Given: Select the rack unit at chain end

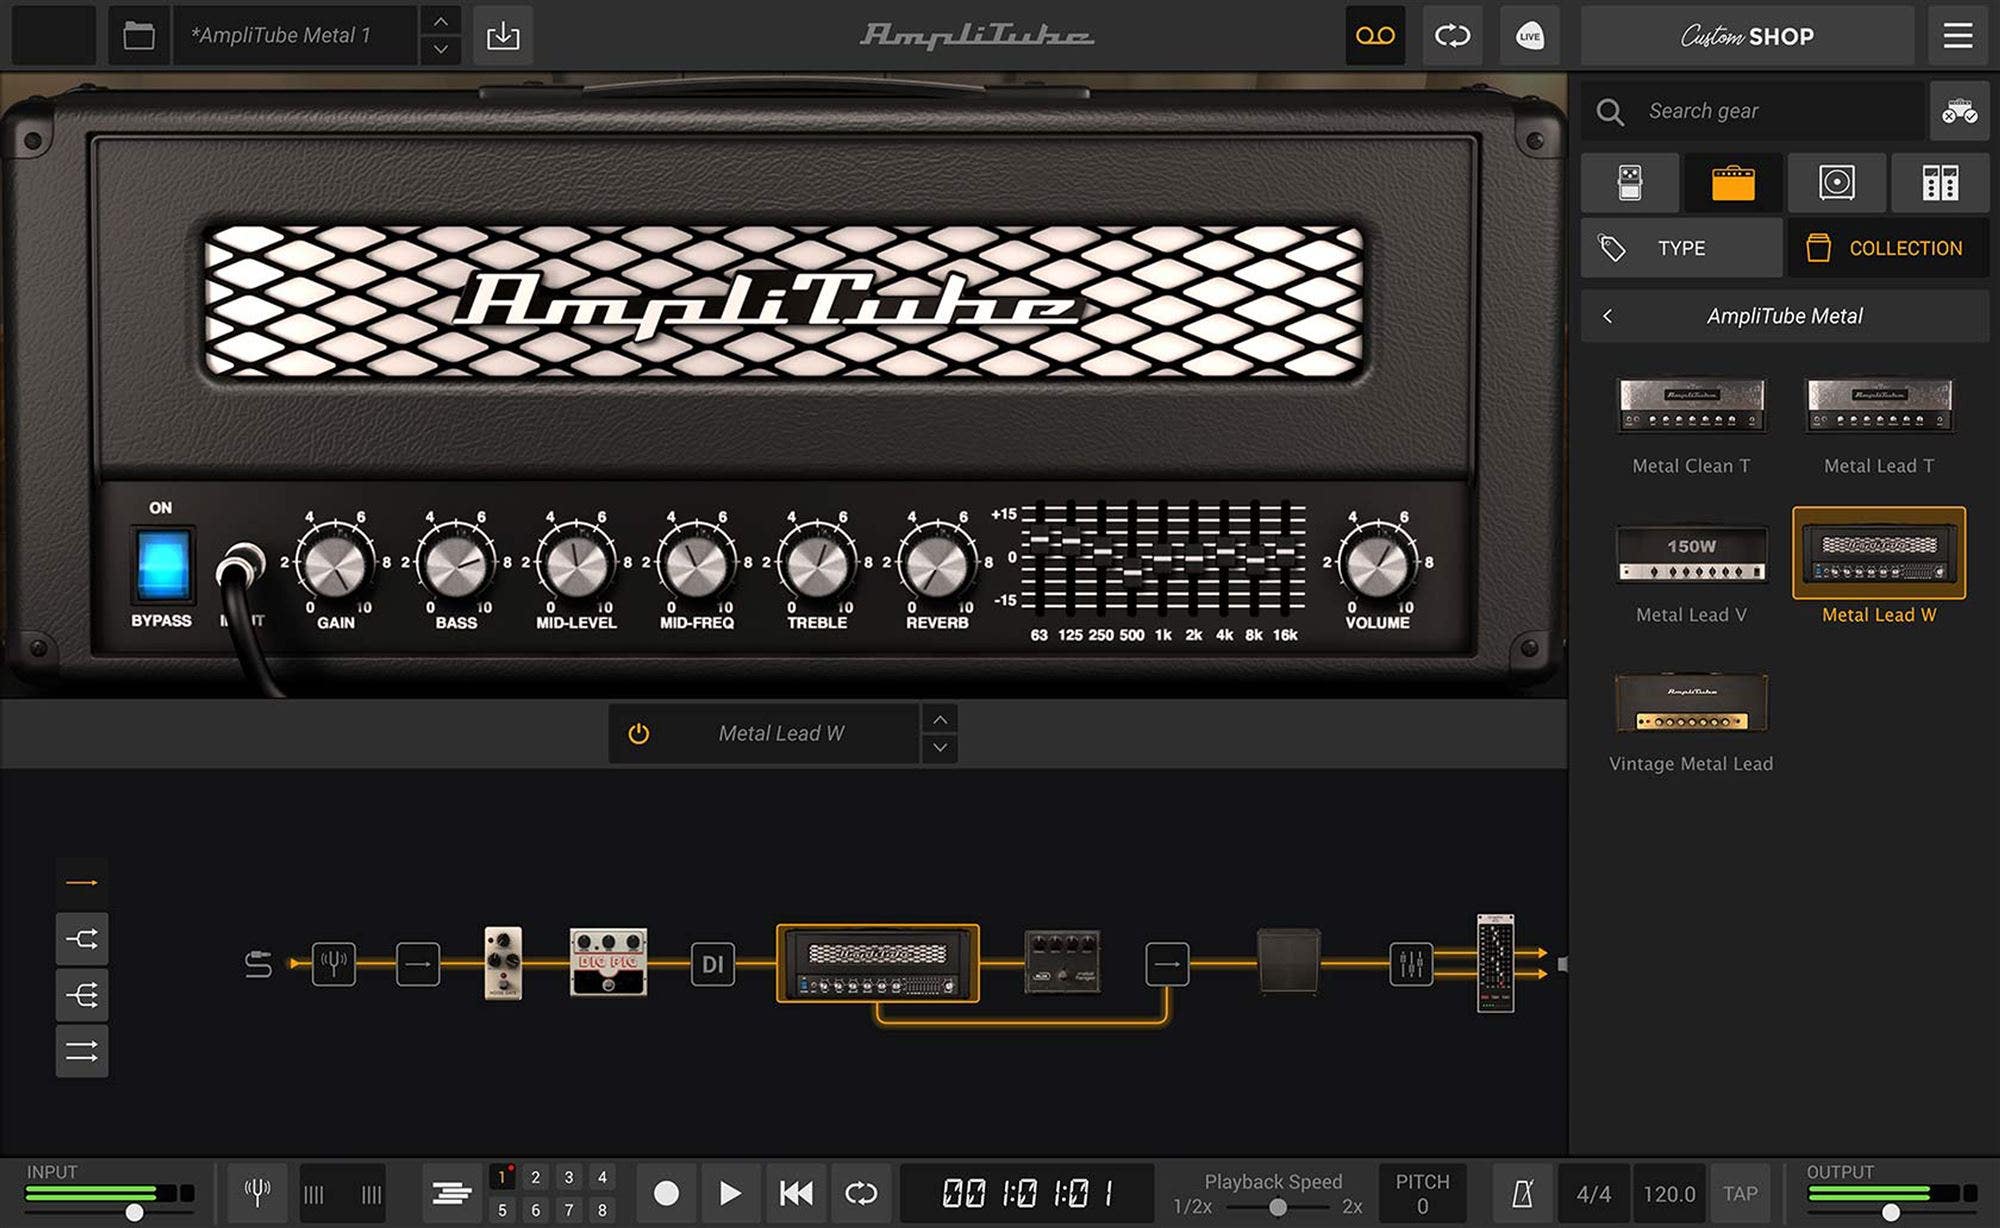Looking at the screenshot, I should coord(1495,963).
